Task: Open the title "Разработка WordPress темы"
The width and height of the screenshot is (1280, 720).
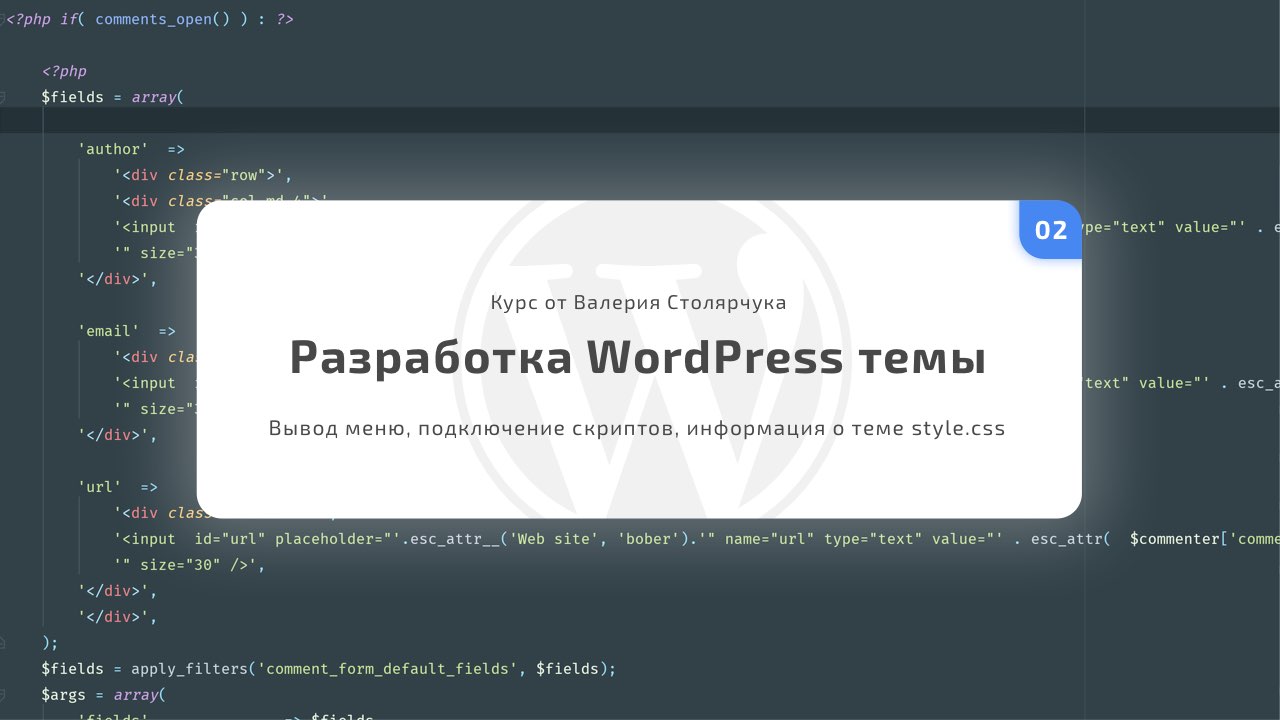Action: coord(638,357)
